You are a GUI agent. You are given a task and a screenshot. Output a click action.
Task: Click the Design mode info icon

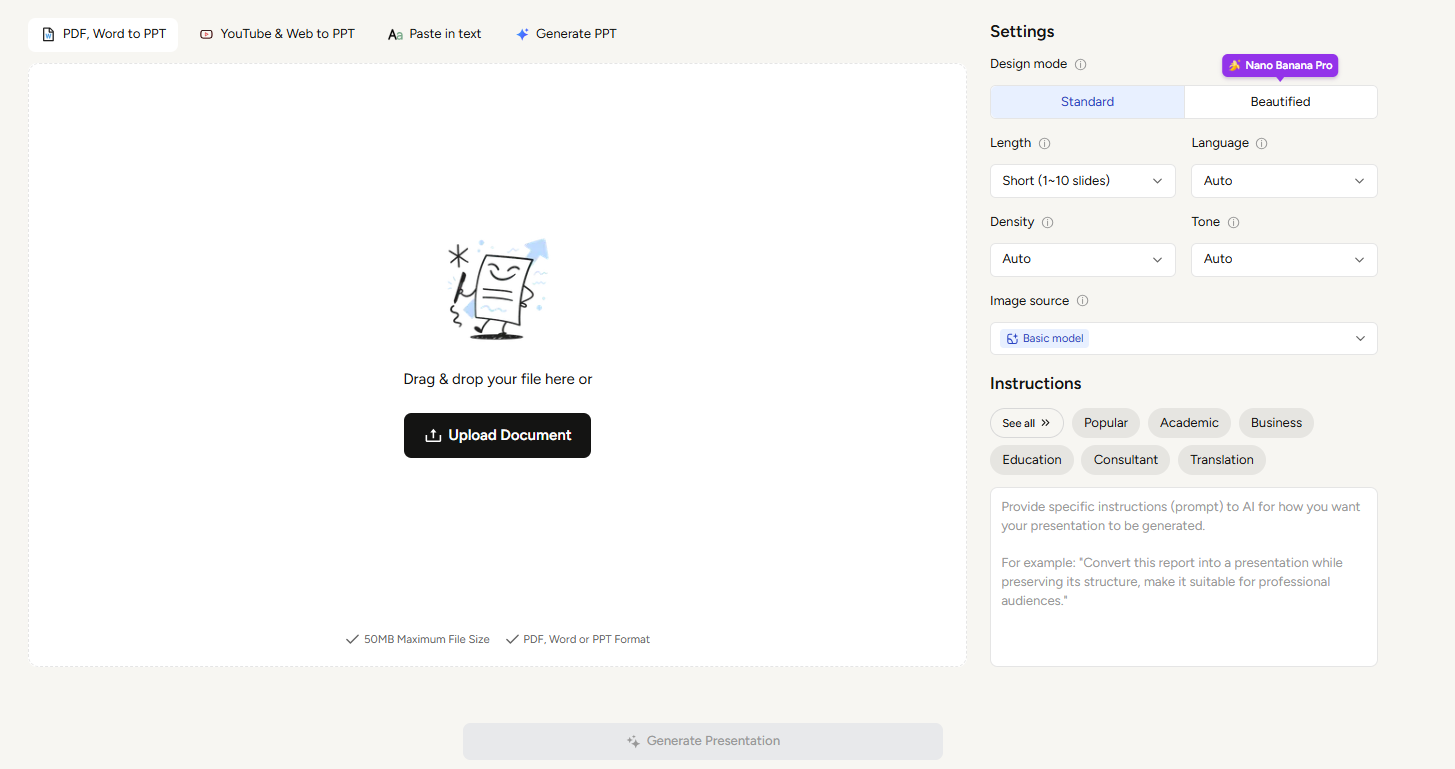point(1080,64)
